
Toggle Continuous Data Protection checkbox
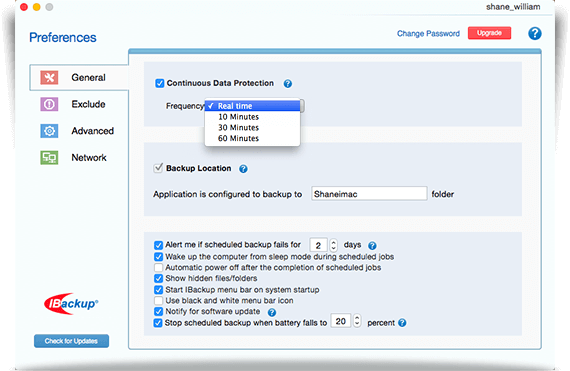[160, 83]
